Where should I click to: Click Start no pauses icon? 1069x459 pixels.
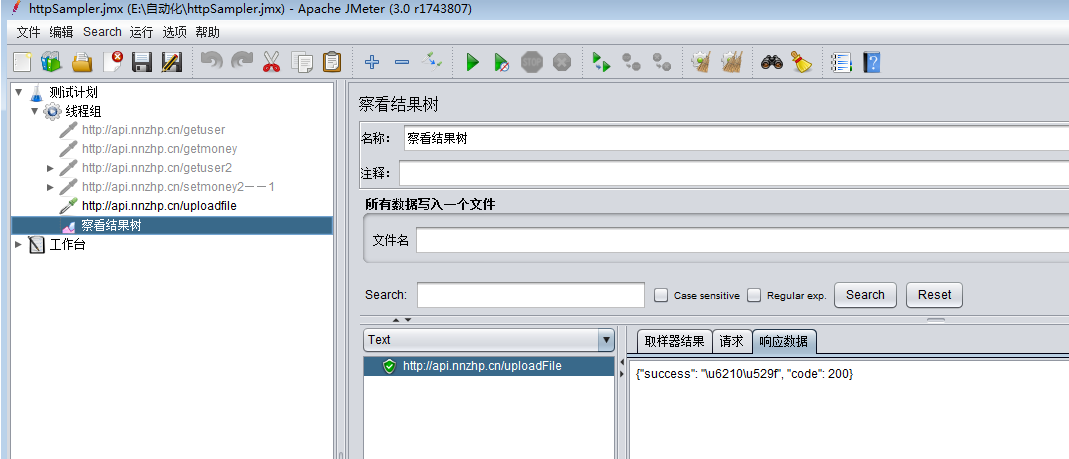click(x=502, y=63)
